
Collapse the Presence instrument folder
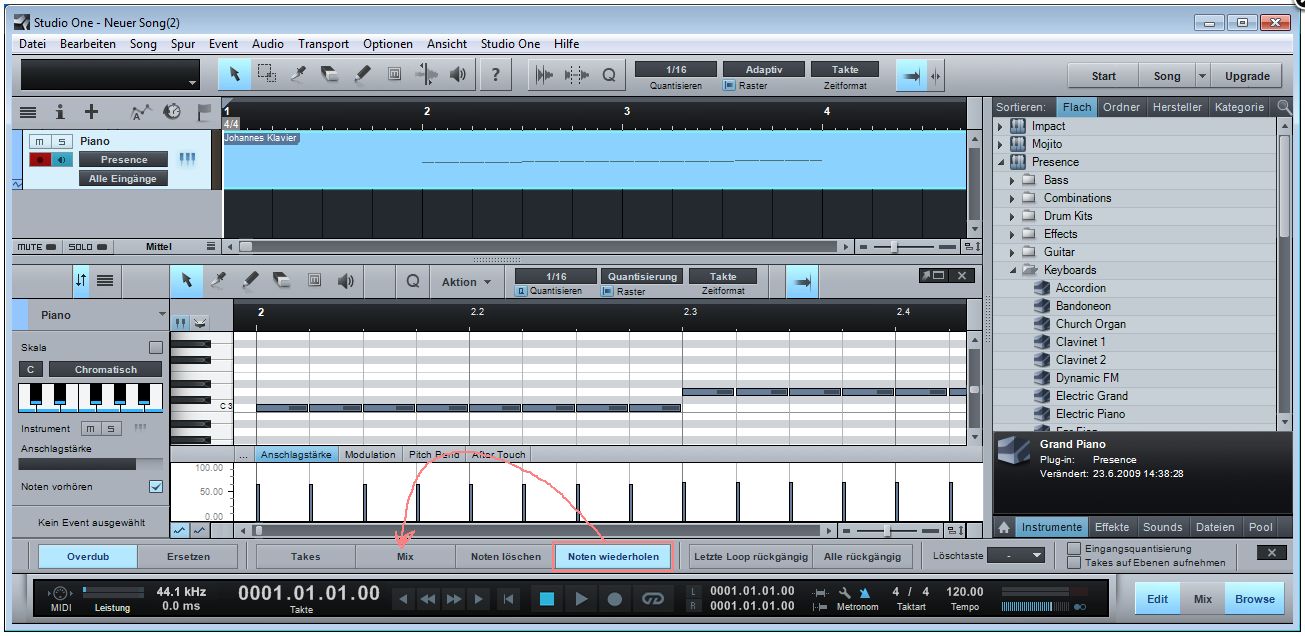point(999,162)
